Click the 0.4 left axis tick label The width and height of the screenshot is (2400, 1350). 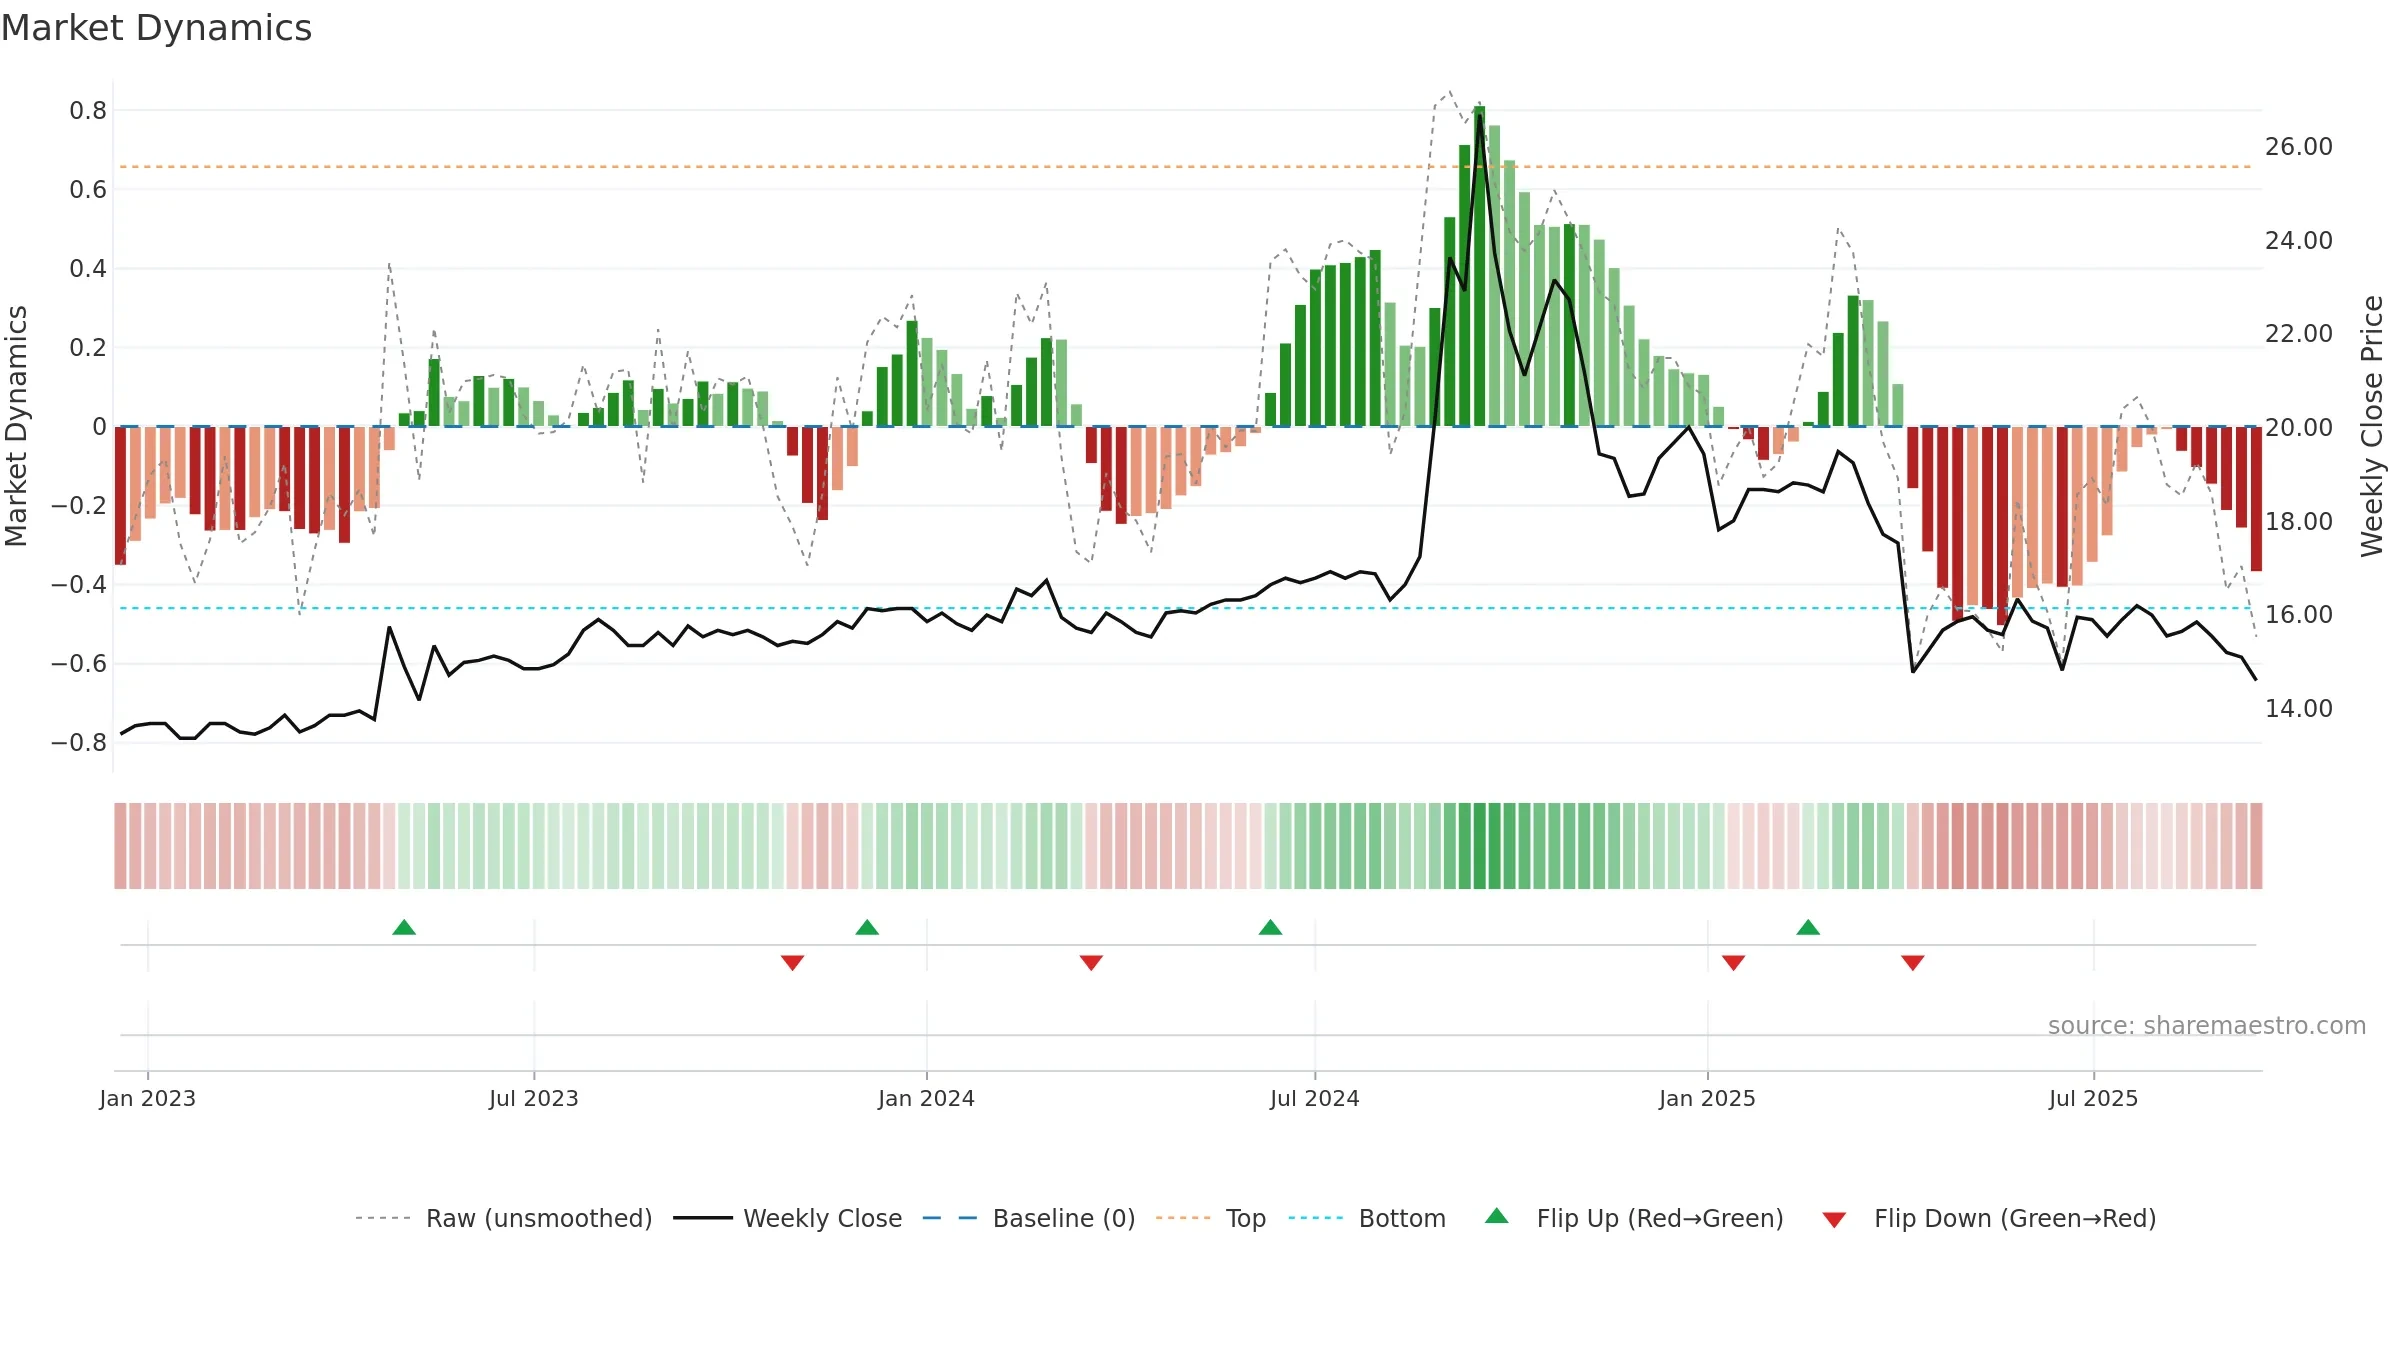pos(88,268)
